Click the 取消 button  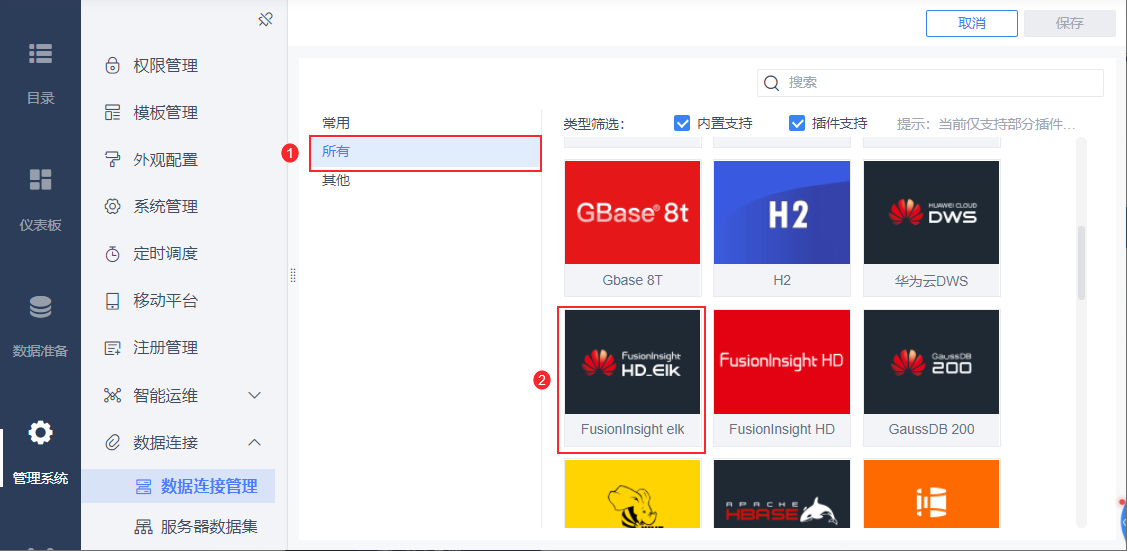point(972,23)
